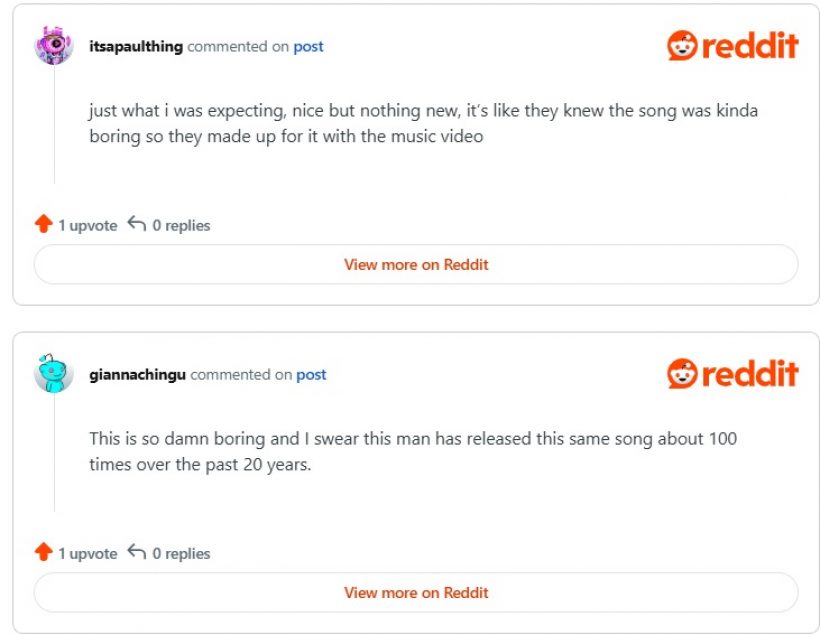Click '0 replies' label on first comment
Image resolution: width=820 pixels, height=635 pixels.
[x=181, y=225]
